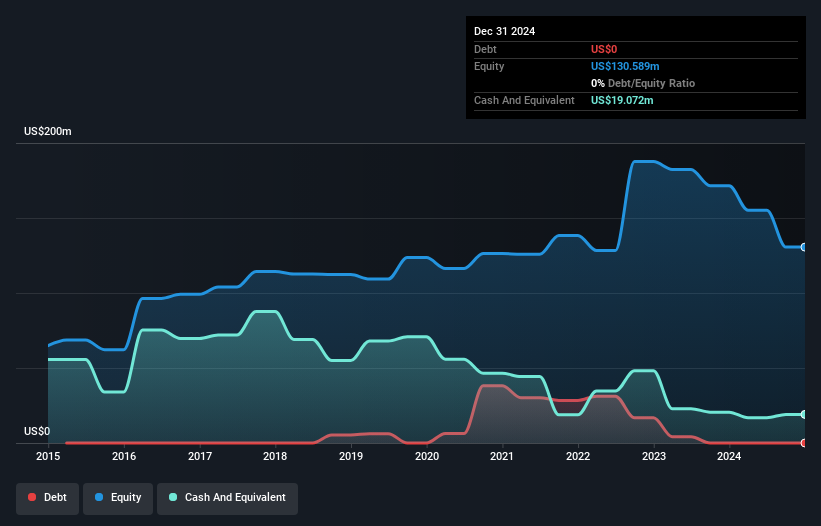Viewport: 821px width, 526px height.
Task: Click the 2022 x-axis label
Action: point(578,456)
